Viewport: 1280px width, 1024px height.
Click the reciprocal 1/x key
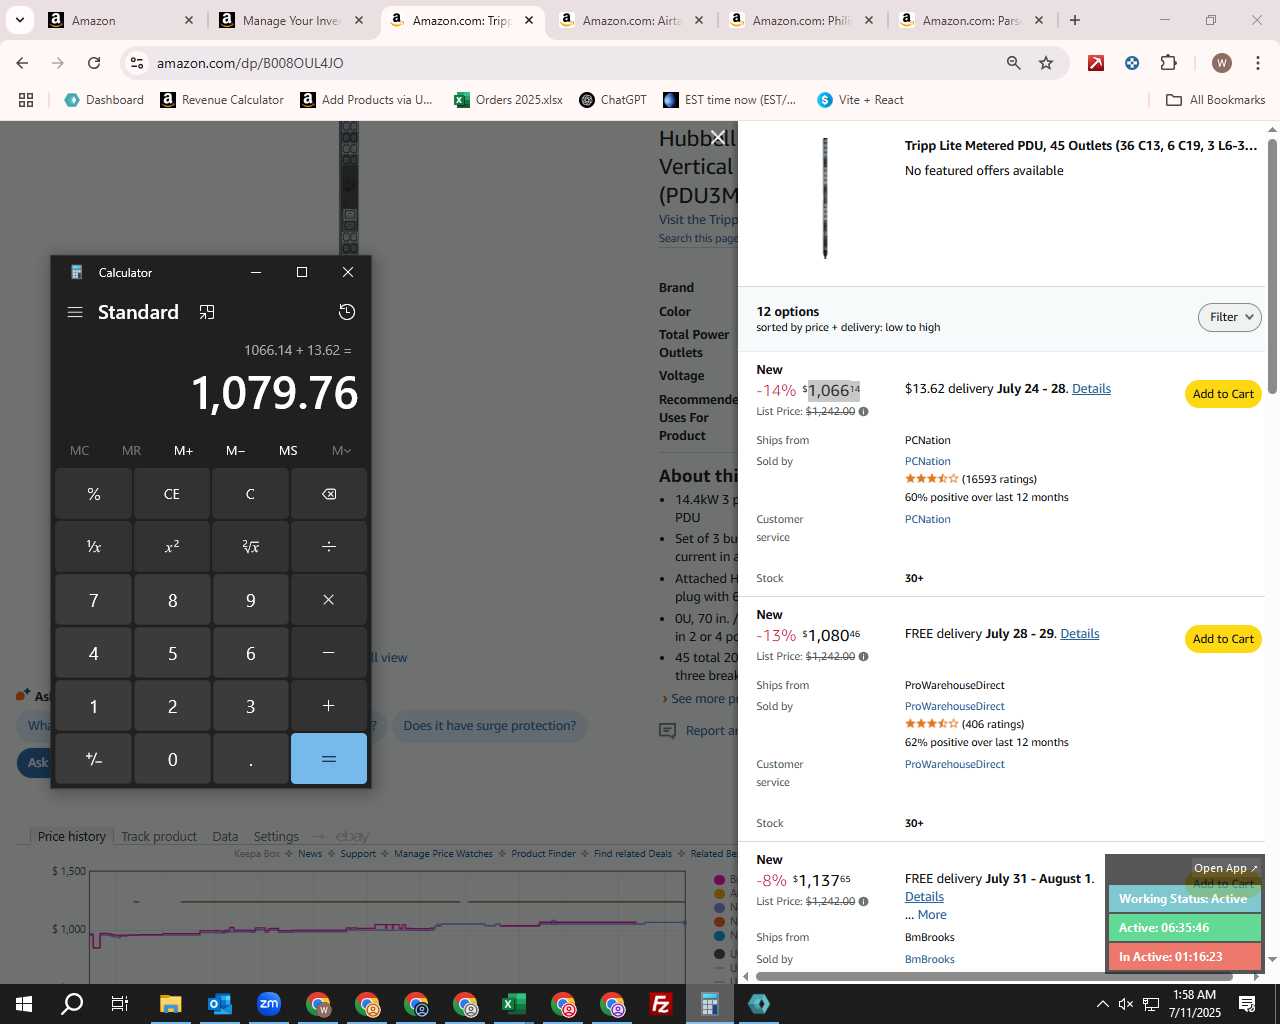tap(94, 547)
